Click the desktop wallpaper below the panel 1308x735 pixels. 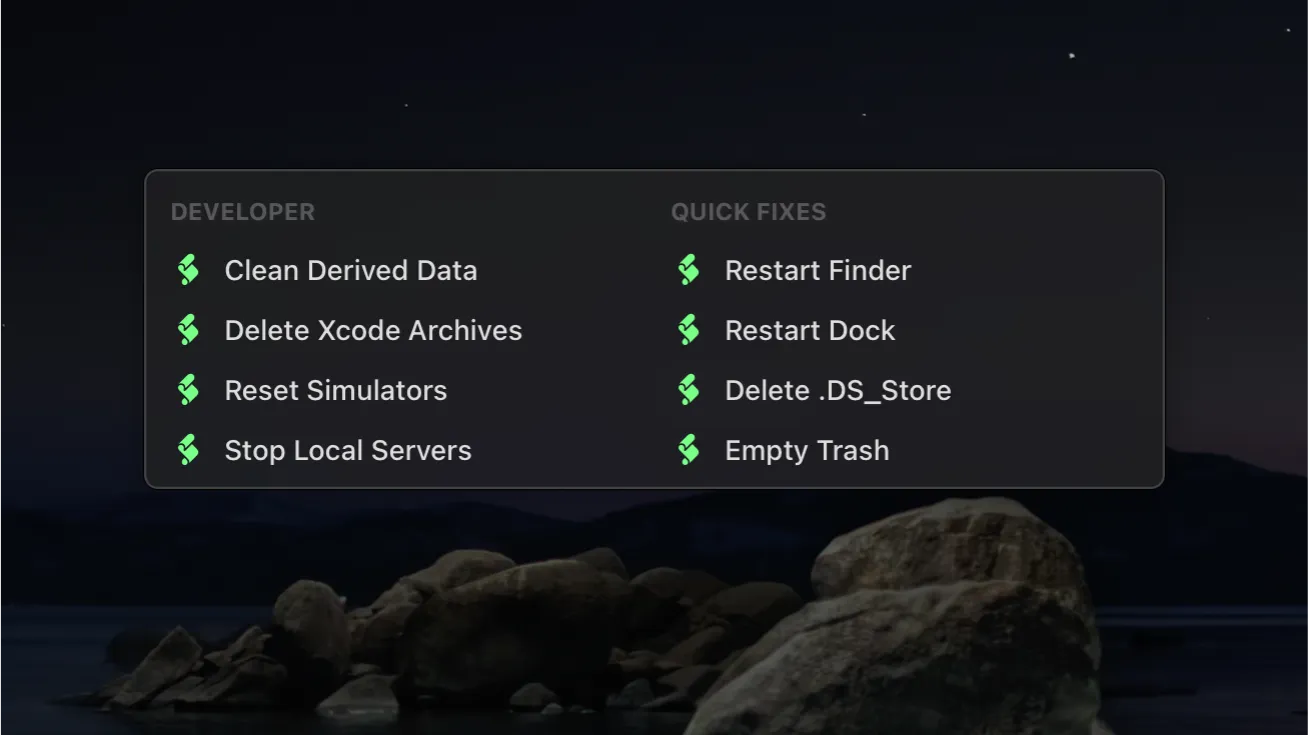pyautogui.click(x=654, y=620)
